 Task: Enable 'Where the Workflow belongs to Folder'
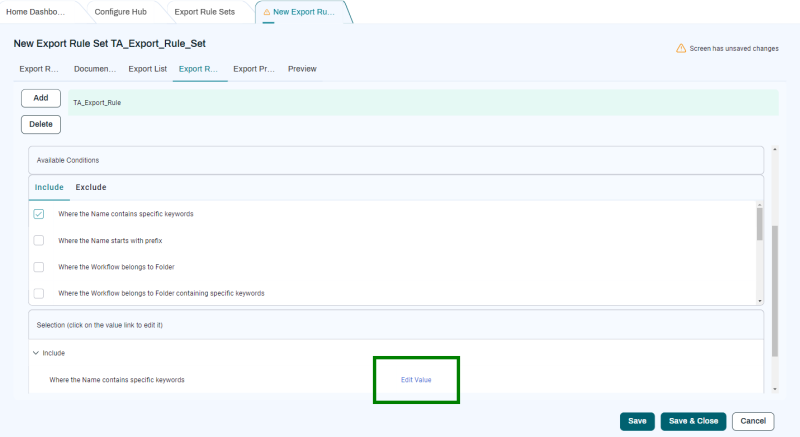pyautogui.click(x=39, y=267)
